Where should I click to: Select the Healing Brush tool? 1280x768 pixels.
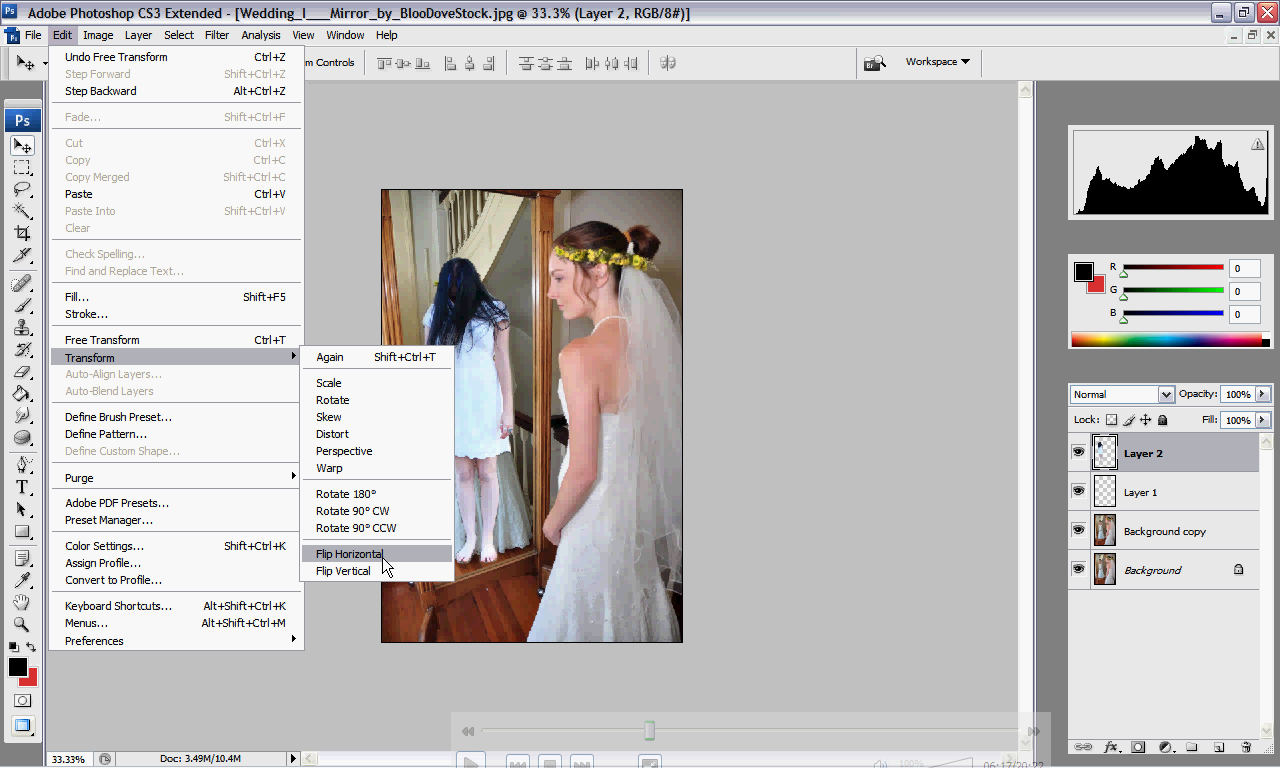coord(22,284)
